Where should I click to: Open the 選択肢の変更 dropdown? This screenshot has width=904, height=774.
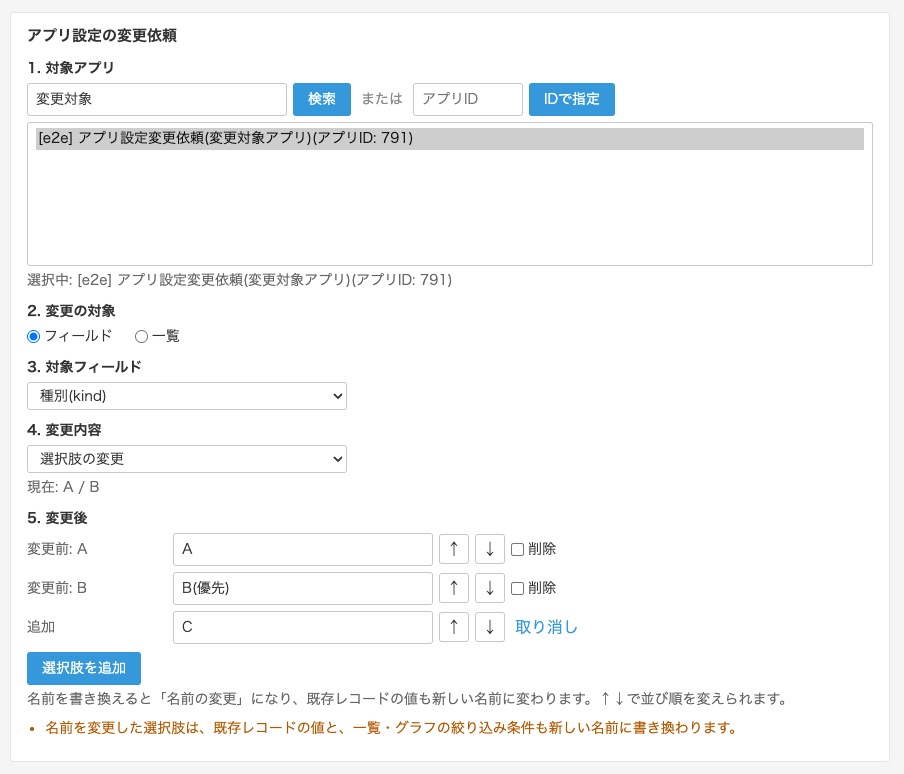187,459
